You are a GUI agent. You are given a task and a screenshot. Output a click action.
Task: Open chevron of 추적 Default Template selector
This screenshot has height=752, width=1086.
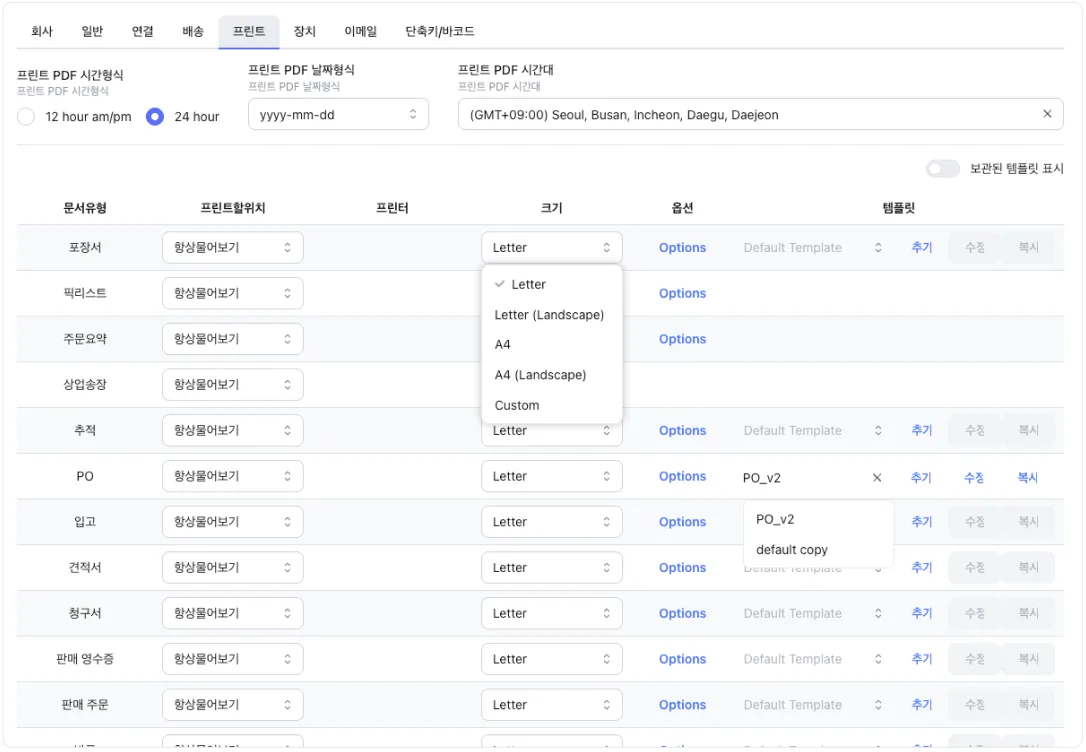click(878, 431)
